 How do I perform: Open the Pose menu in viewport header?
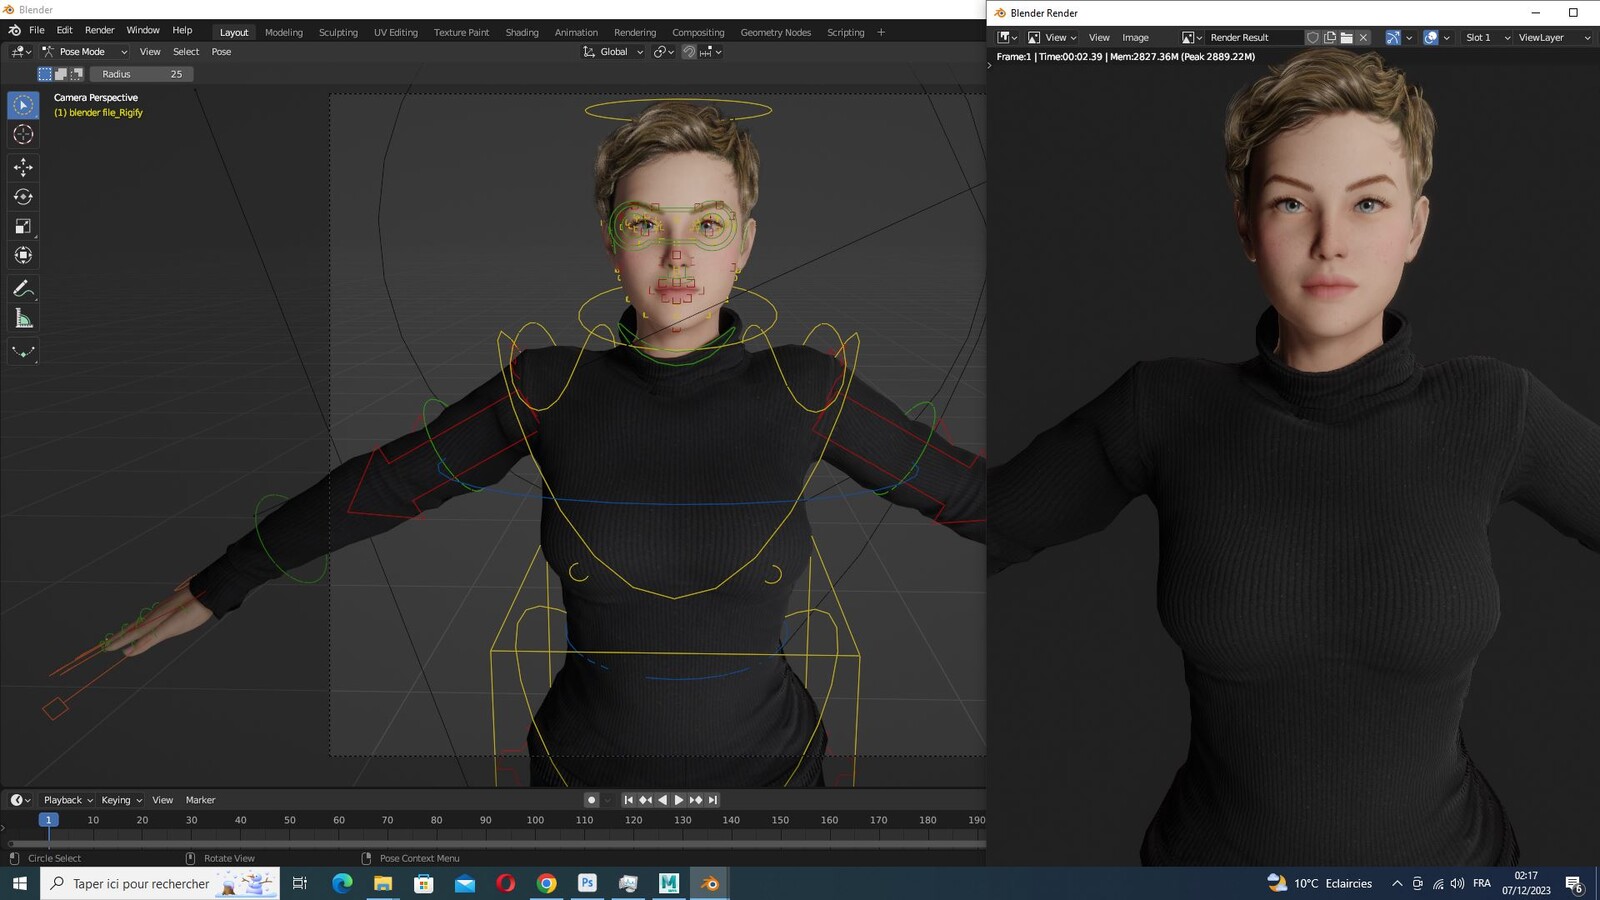click(221, 51)
